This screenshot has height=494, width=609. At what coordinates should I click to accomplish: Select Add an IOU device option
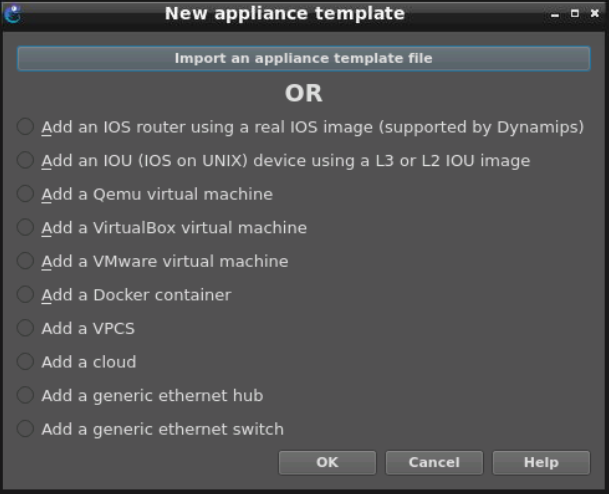pos(25,160)
